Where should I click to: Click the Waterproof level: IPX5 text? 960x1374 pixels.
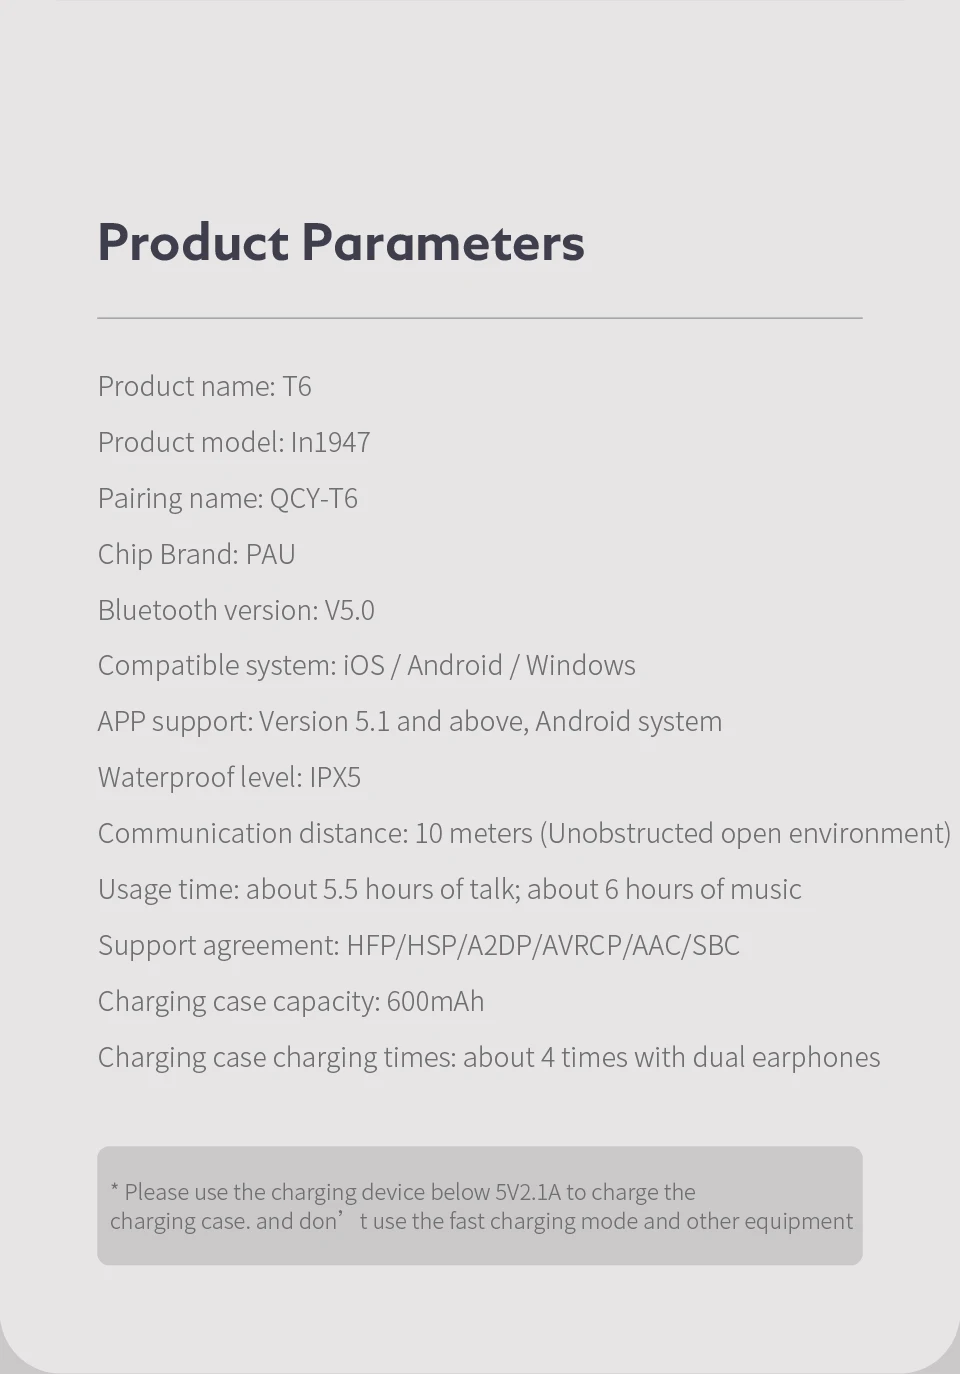(x=229, y=777)
